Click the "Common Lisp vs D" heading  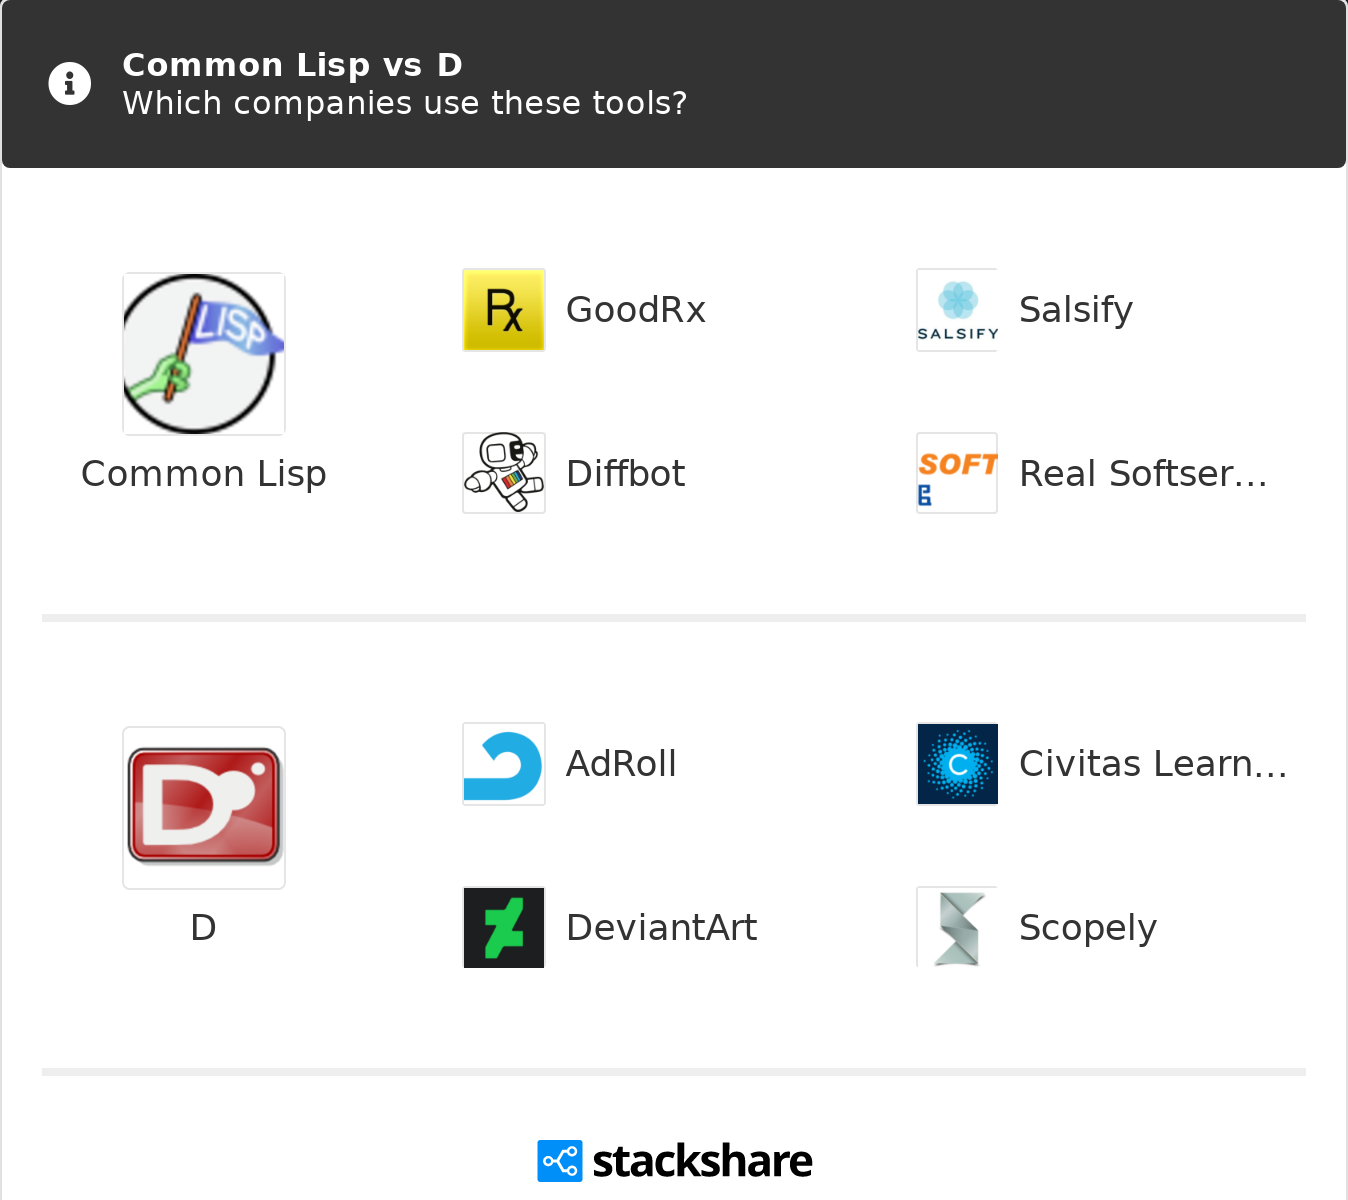[x=292, y=65]
